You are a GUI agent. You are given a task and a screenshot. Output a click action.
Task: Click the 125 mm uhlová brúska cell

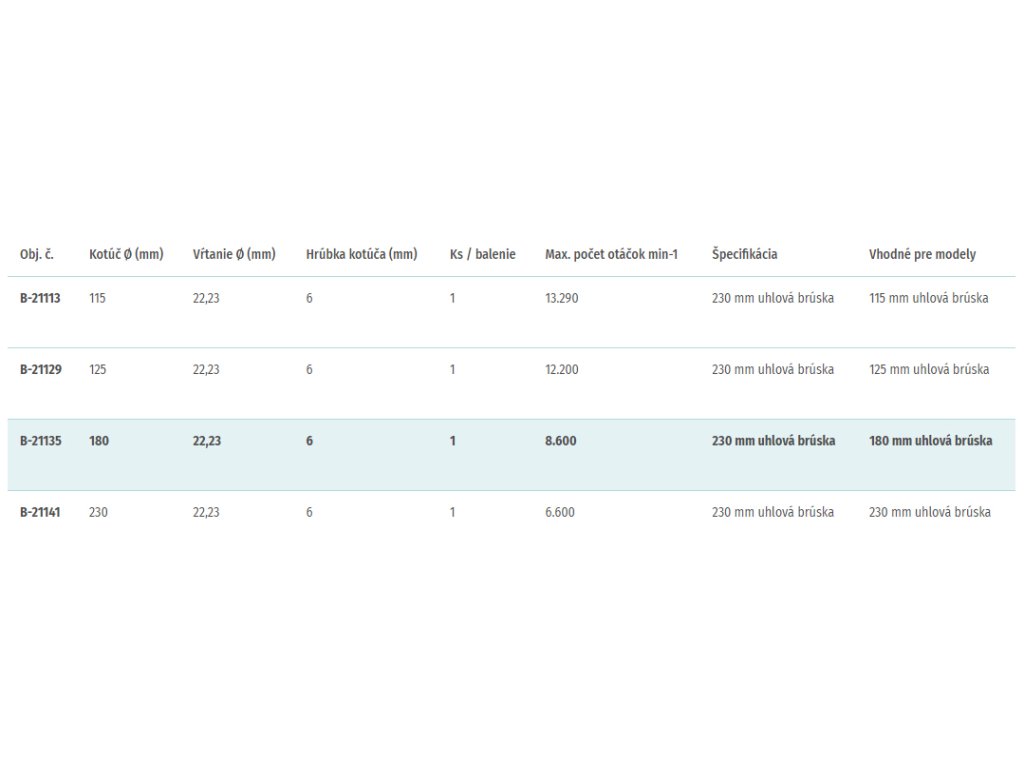pos(928,369)
